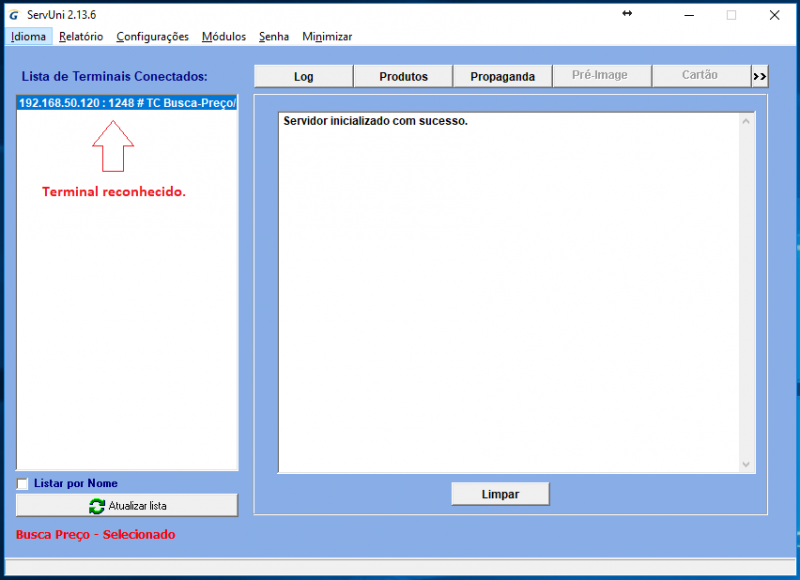Open the Idioma menu

[x=28, y=36]
